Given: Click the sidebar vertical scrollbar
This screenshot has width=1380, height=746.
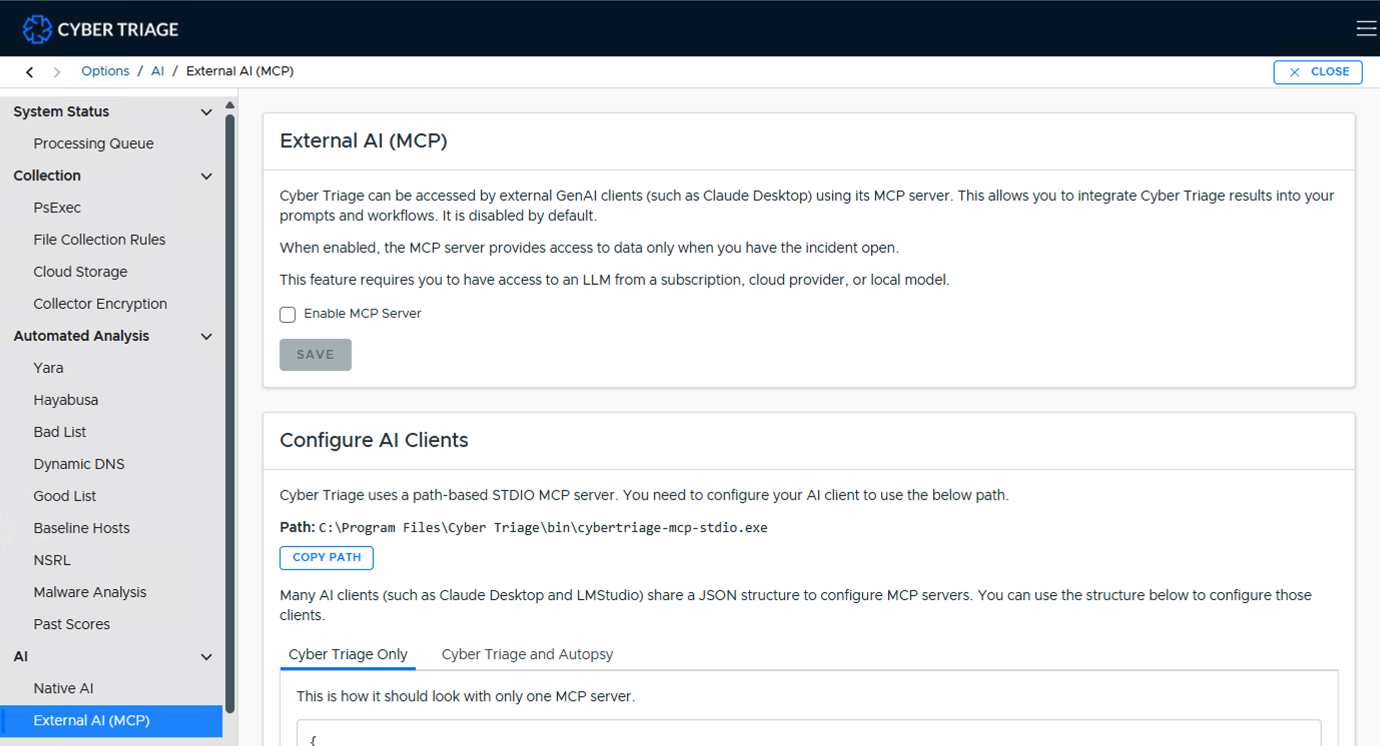Looking at the screenshot, I should 230,412.
